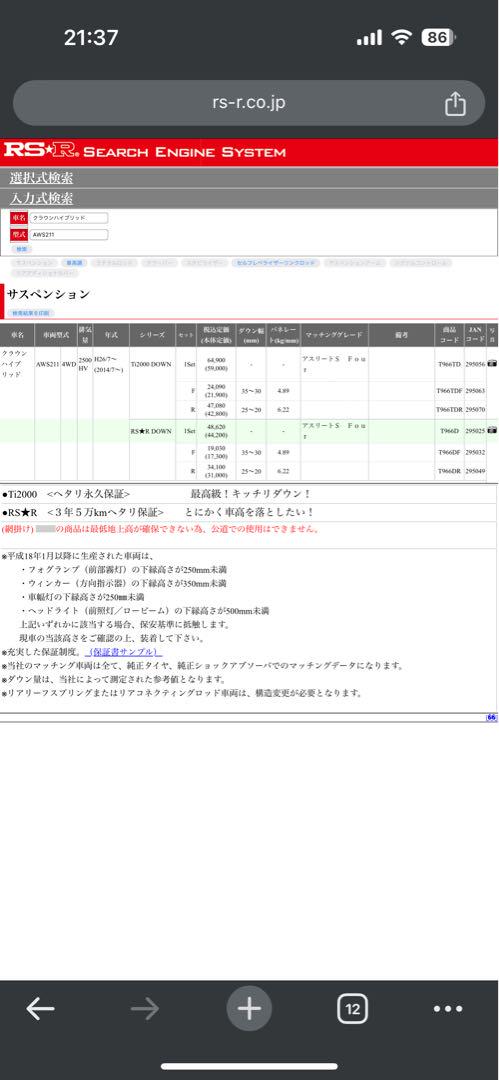Select product code T966D
Viewport: 499px width, 1080px height.
point(450,430)
